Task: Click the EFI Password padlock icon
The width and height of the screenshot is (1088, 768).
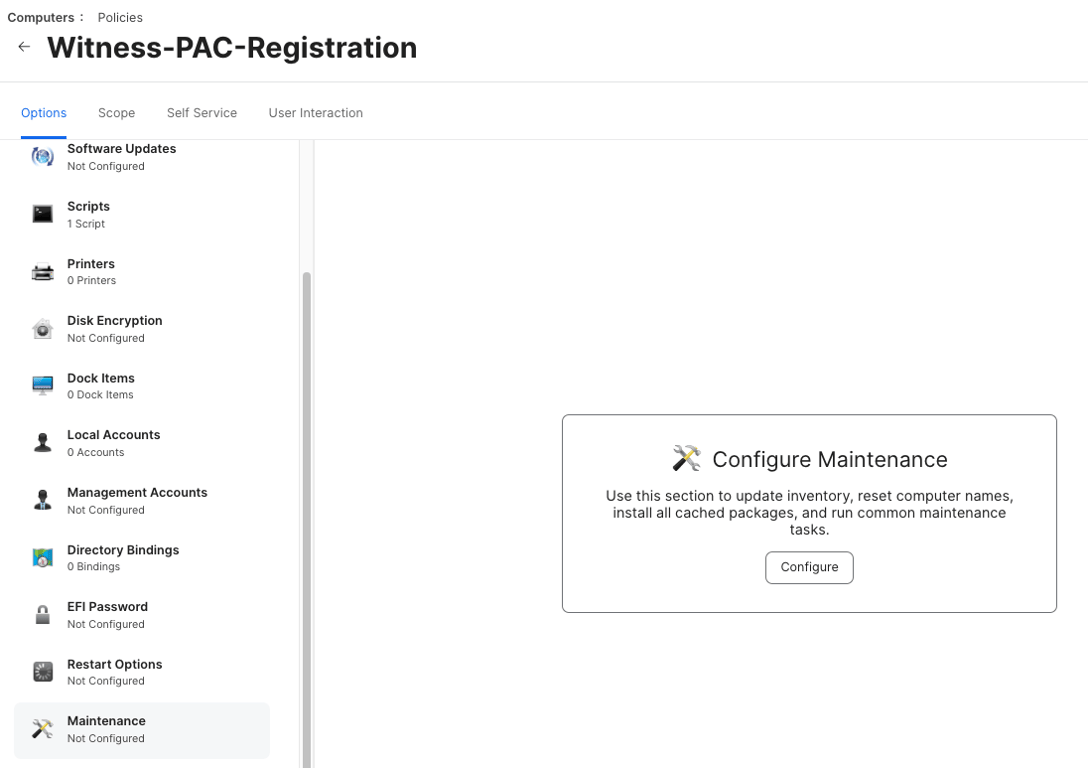Action: 42,615
